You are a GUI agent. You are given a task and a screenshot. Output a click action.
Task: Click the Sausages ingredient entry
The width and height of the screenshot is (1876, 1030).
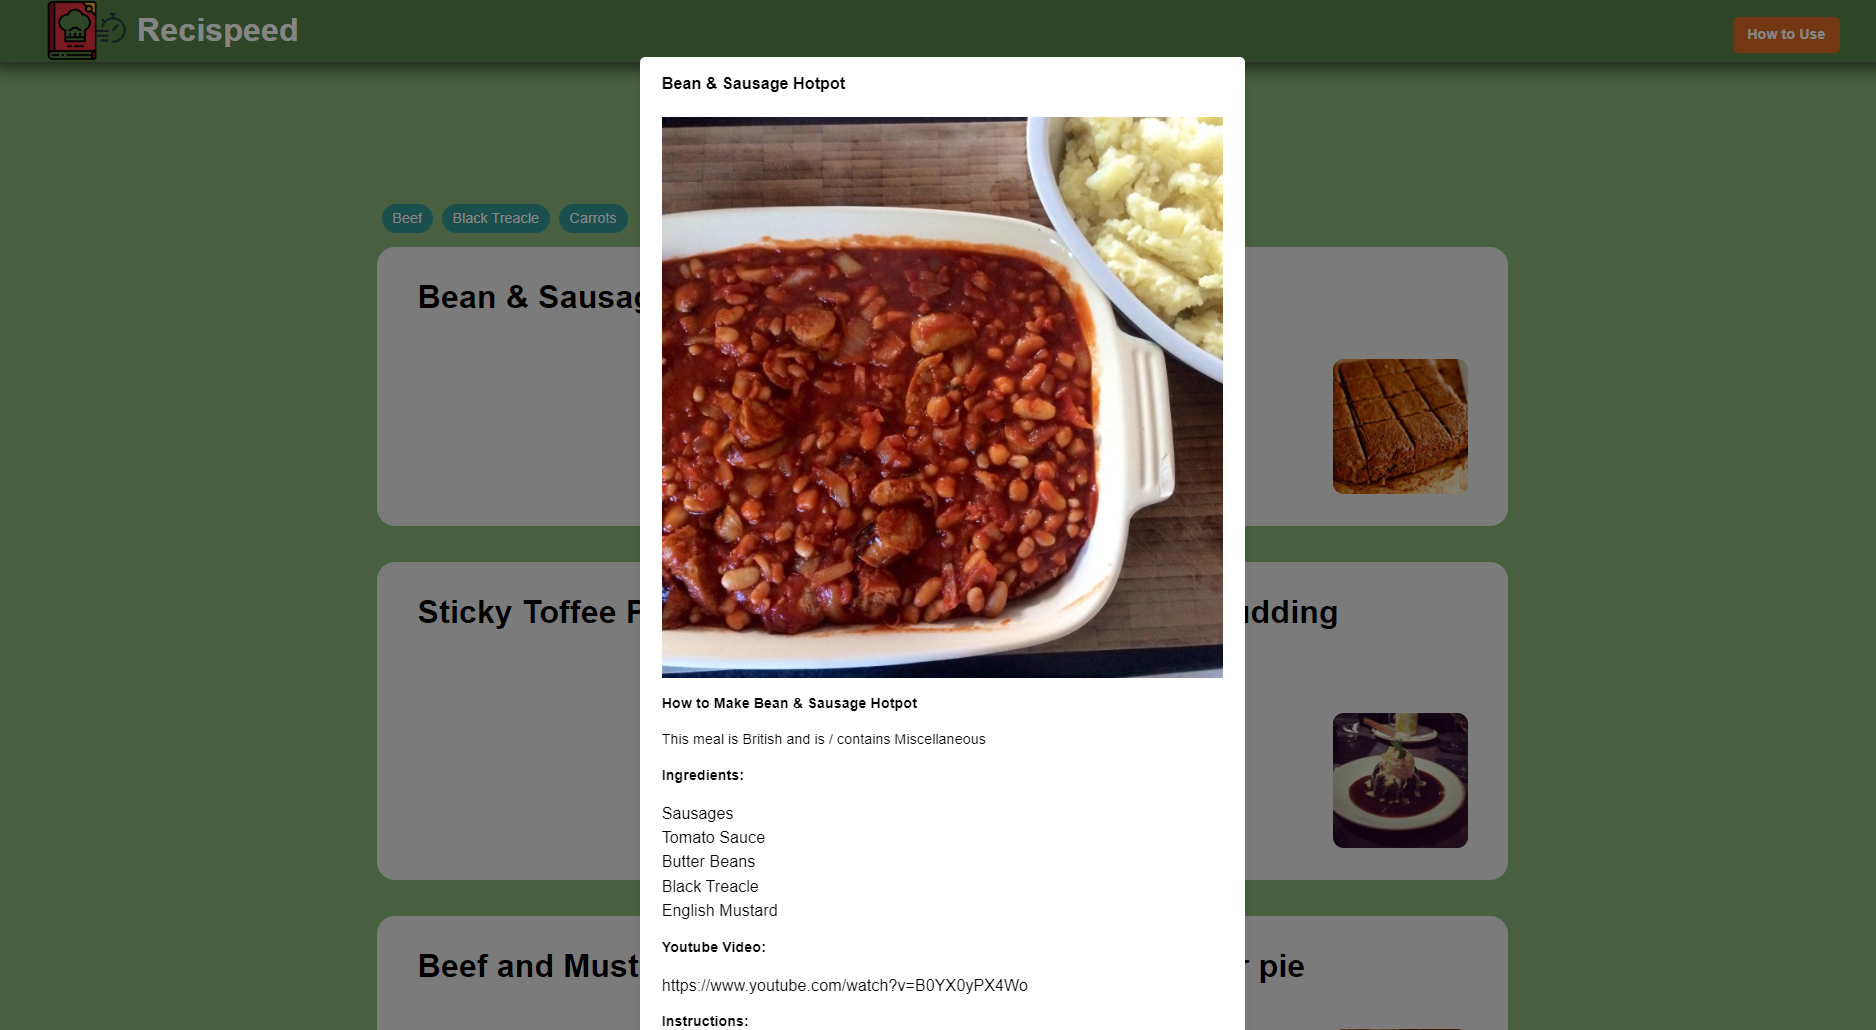point(697,813)
